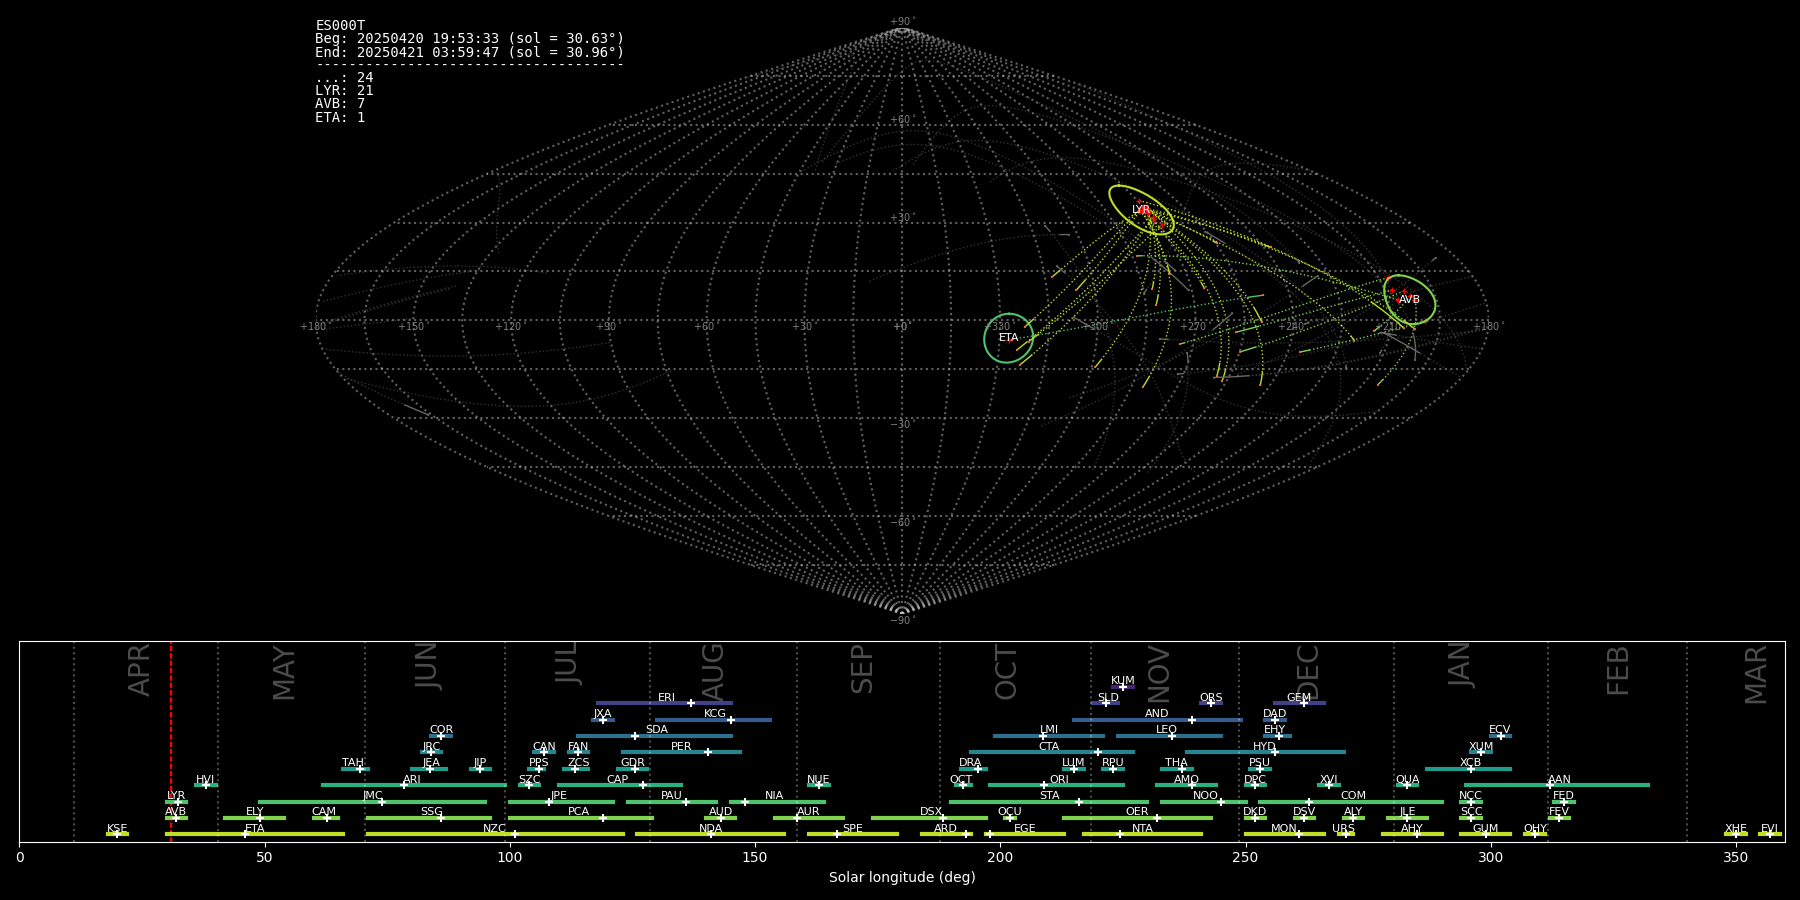
Task: Click the ERI shower label
Action: tap(666, 698)
